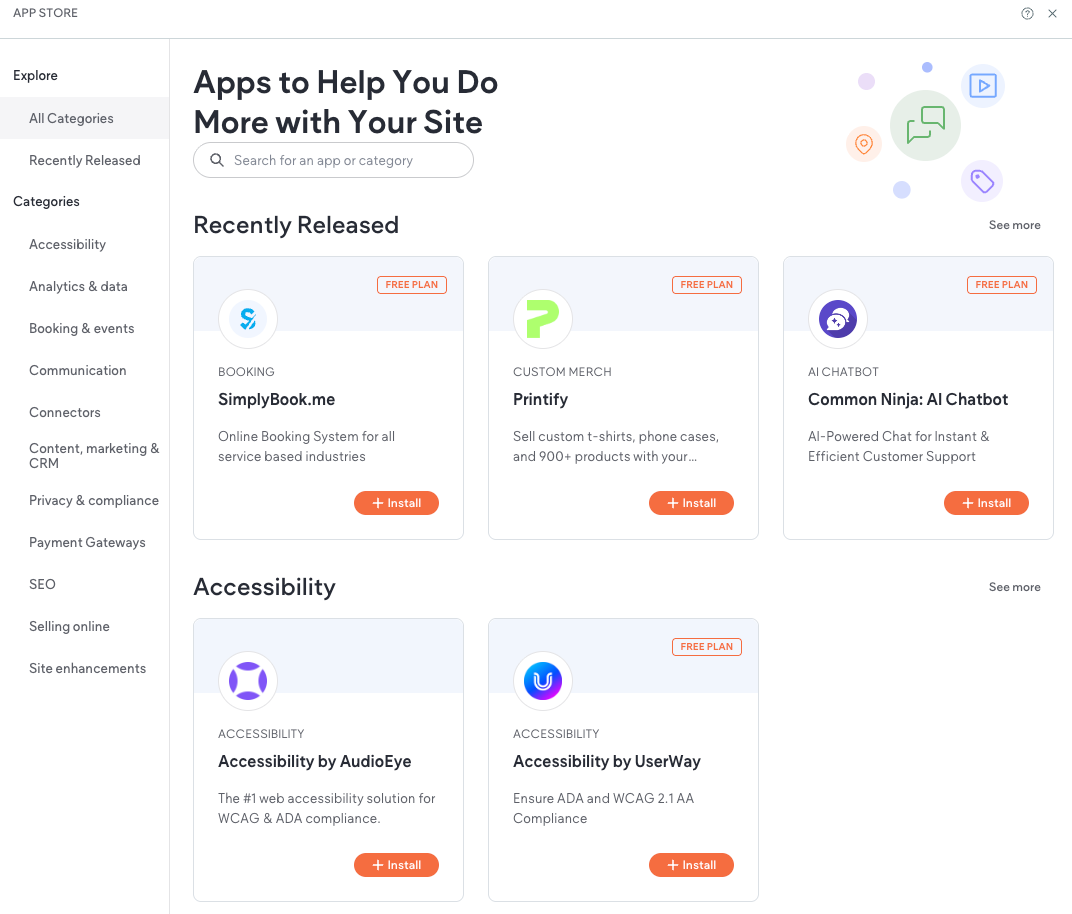Screen dimensions: 1072x914
Task: Open Recently Released in the sidebar
Action: pos(84,160)
